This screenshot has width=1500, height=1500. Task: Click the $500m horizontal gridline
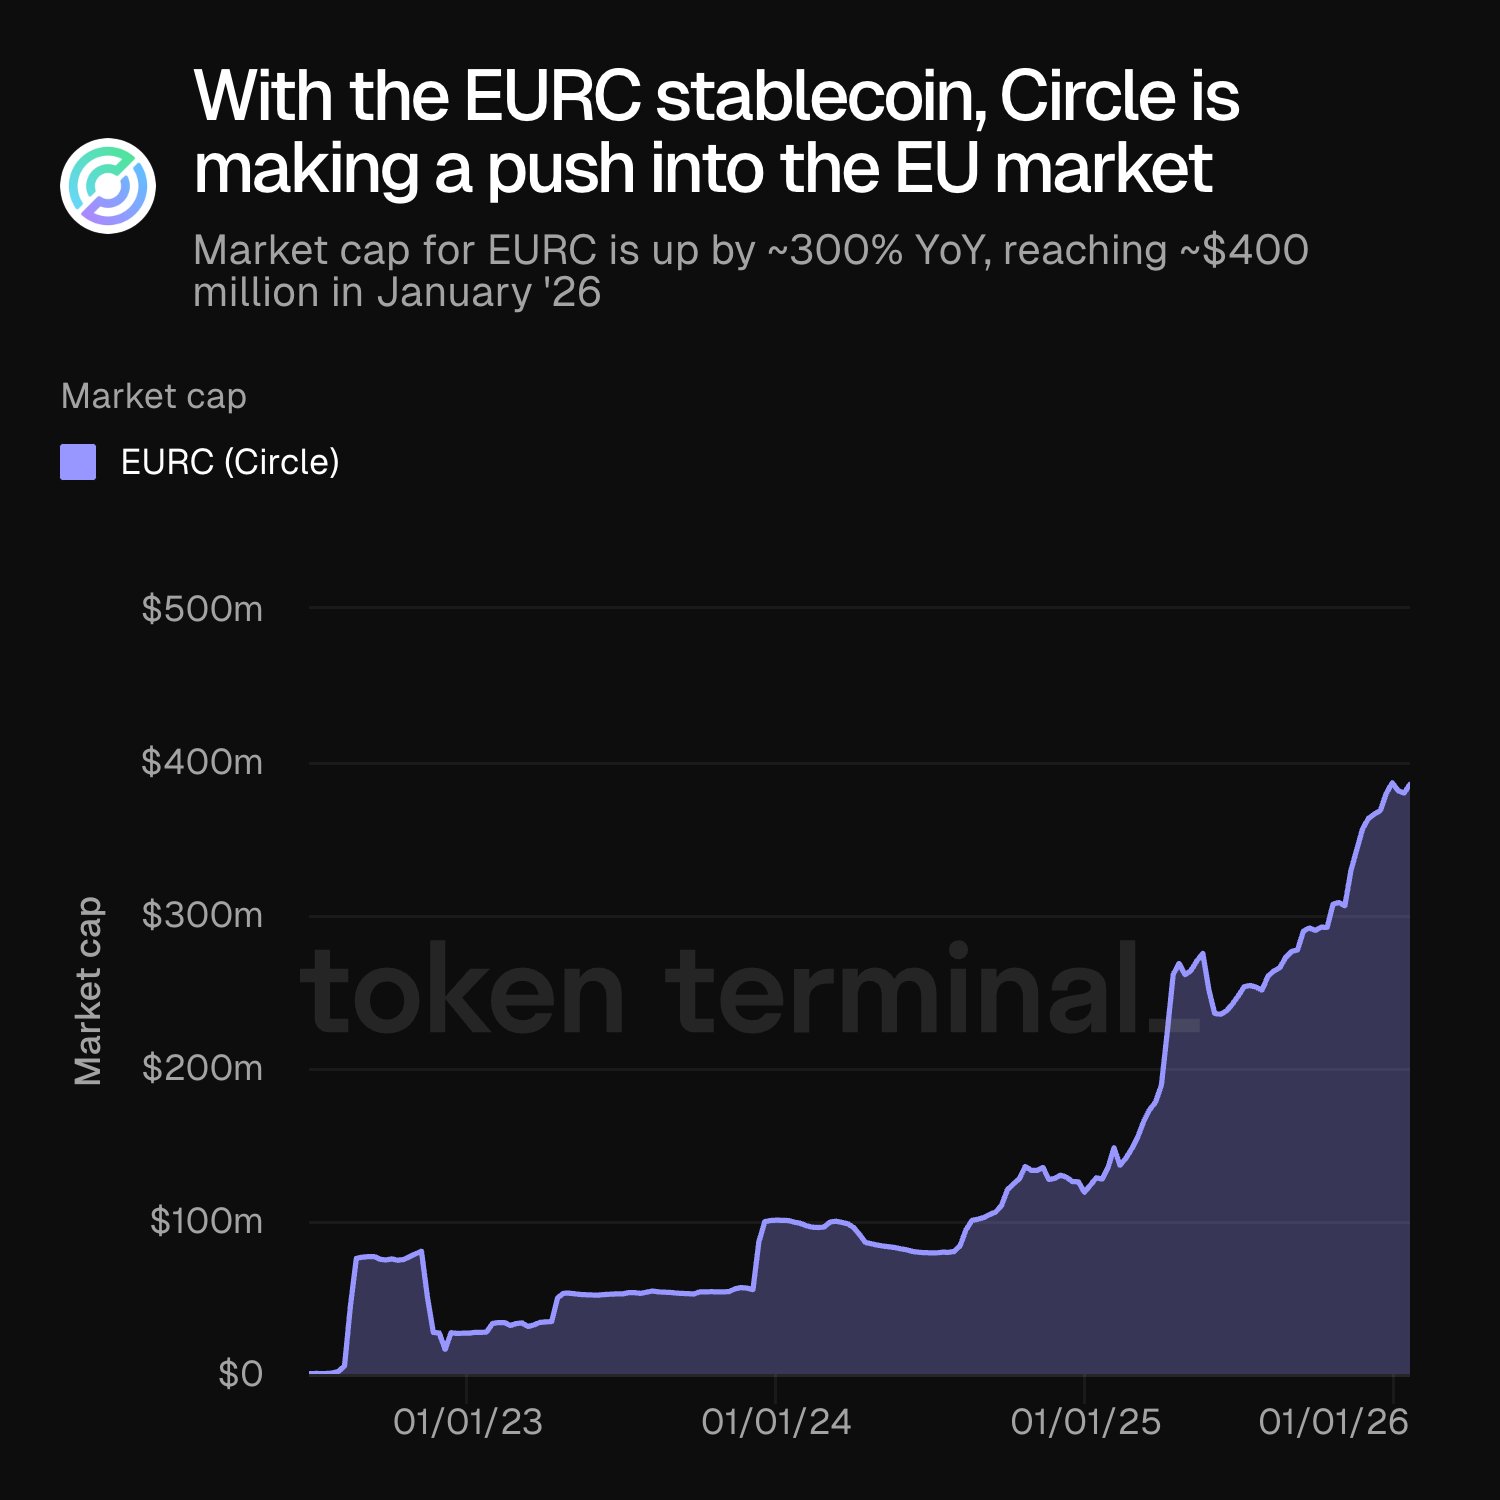pyautogui.click(x=860, y=607)
